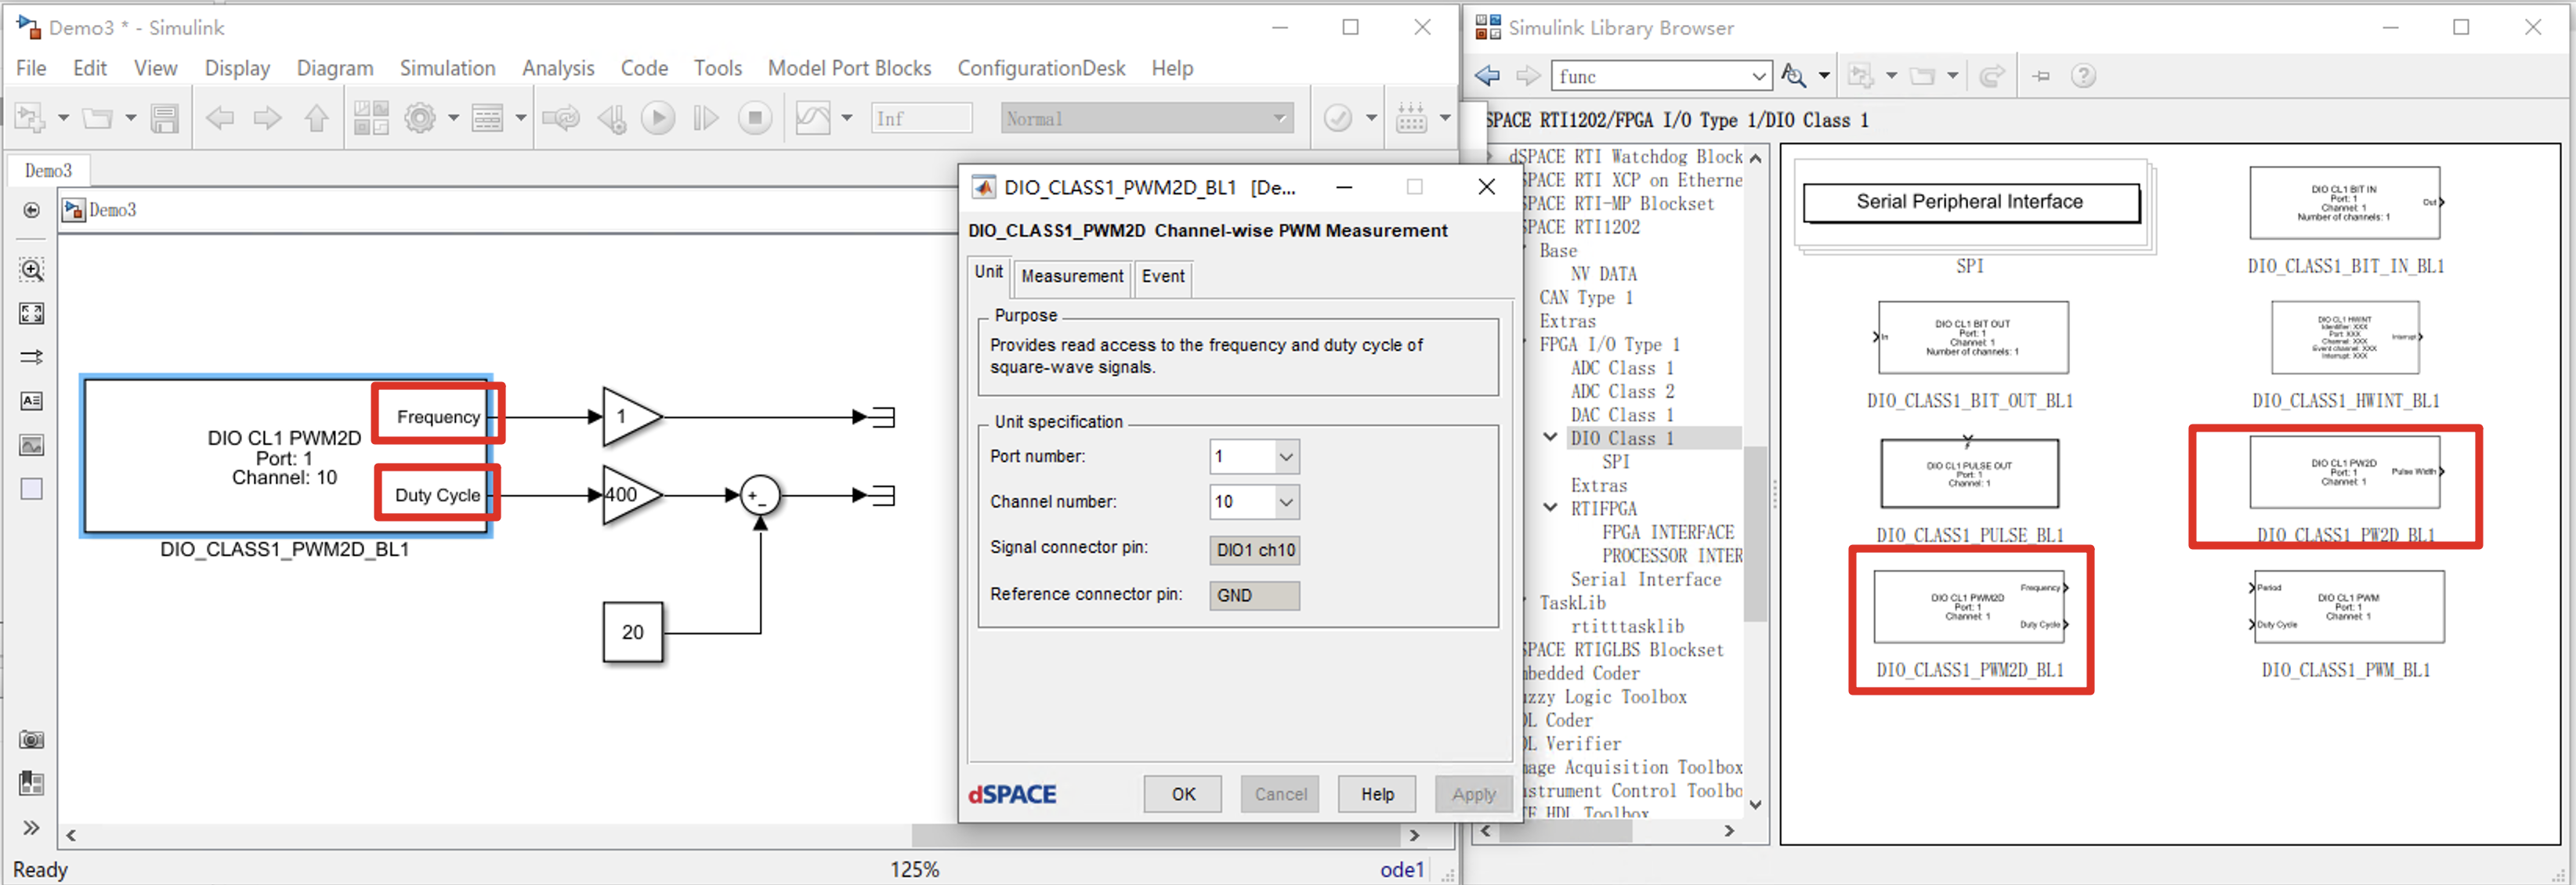The width and height of the screenshot is (2576, 885).
Task: Select the Demo3 model tab
Action: pyautogui.click(x=48, y=171)
